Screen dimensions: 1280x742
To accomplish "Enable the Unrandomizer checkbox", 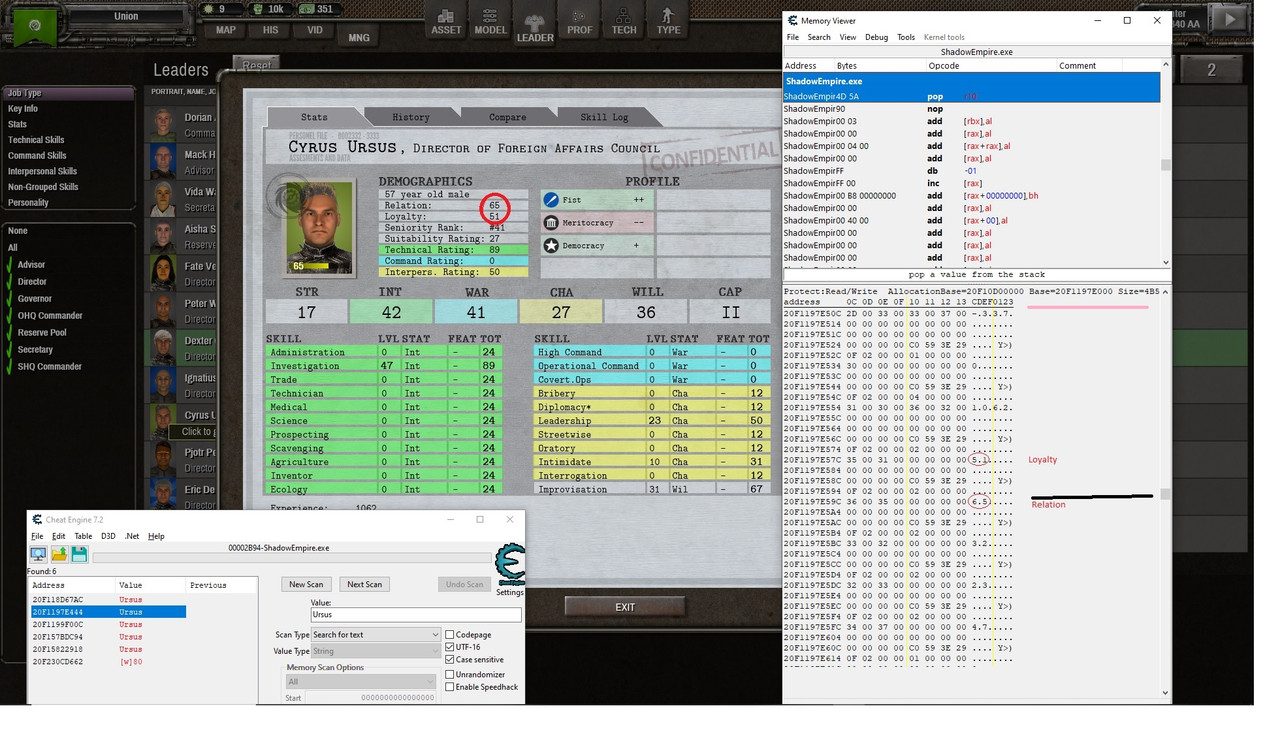I will click(x=450, y=675).
